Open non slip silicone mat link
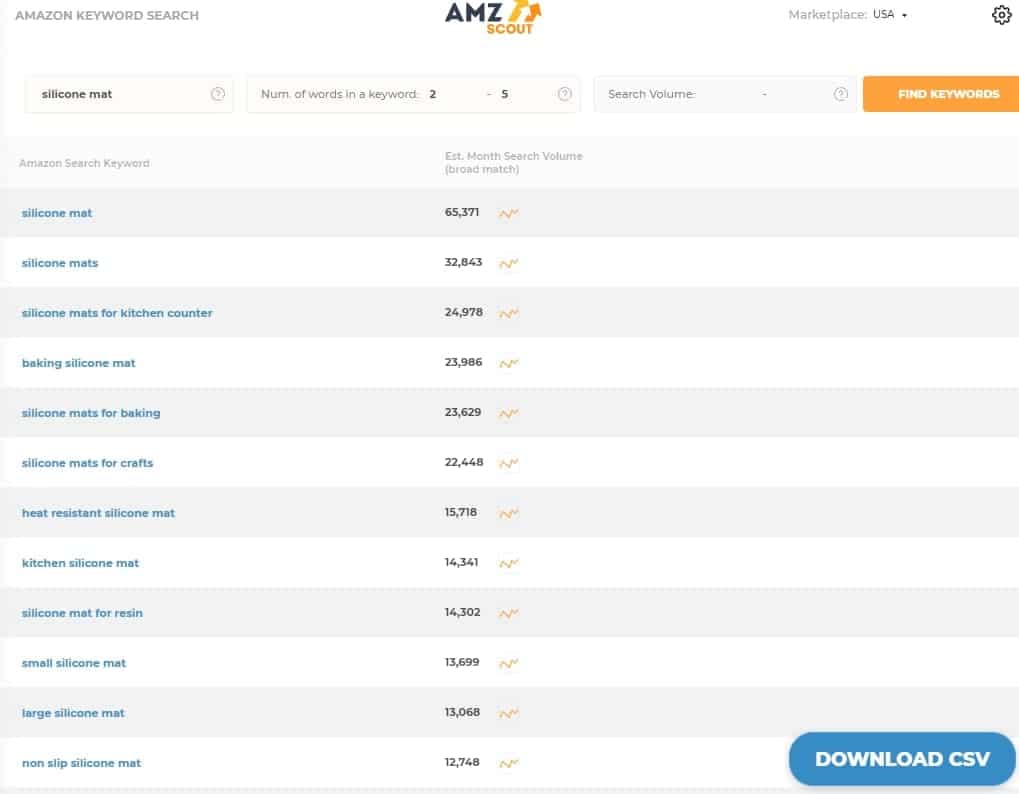Screen dimensions: 1019x794 tap(81, 763)
